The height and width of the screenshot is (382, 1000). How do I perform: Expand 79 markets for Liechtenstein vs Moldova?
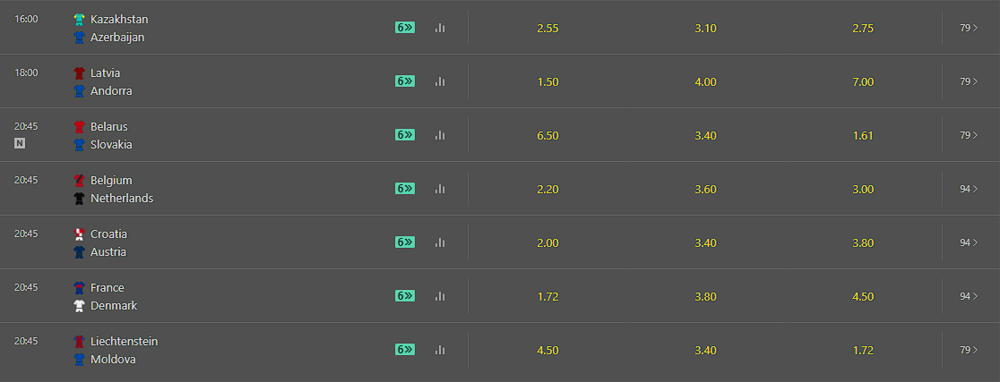click(969, 349)
